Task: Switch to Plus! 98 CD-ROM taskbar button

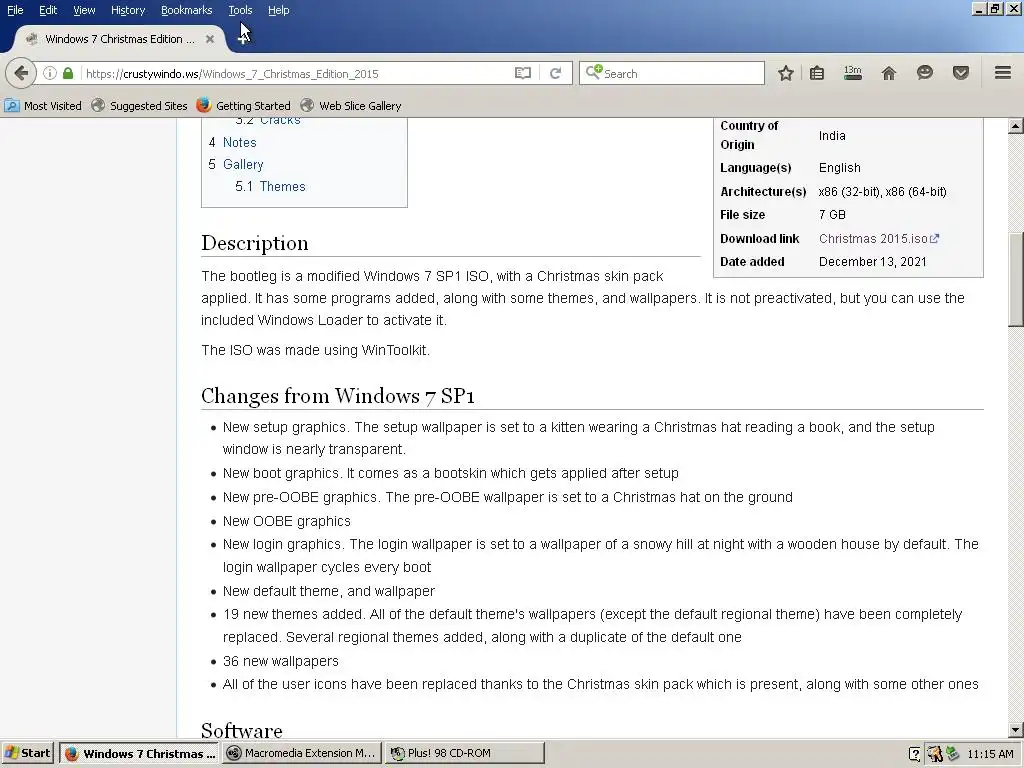Action: tap(464, 753)
